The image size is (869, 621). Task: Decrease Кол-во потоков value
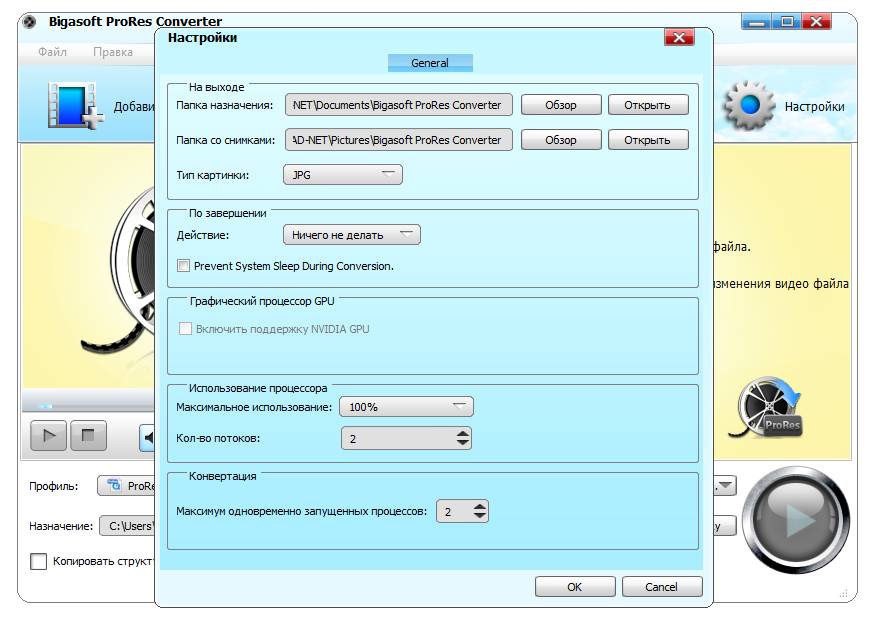[463, 443]
